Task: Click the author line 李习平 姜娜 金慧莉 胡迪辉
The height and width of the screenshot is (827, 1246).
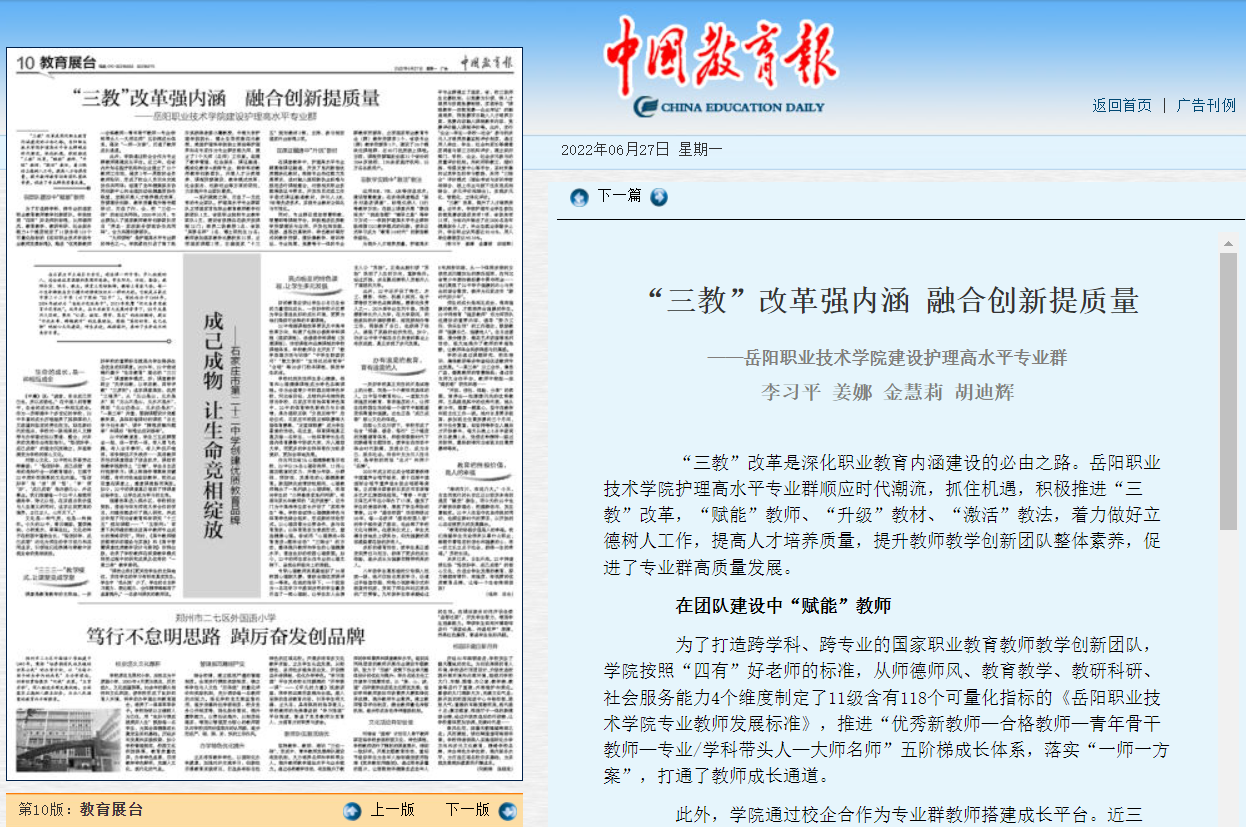Action: tap(888, 392)
